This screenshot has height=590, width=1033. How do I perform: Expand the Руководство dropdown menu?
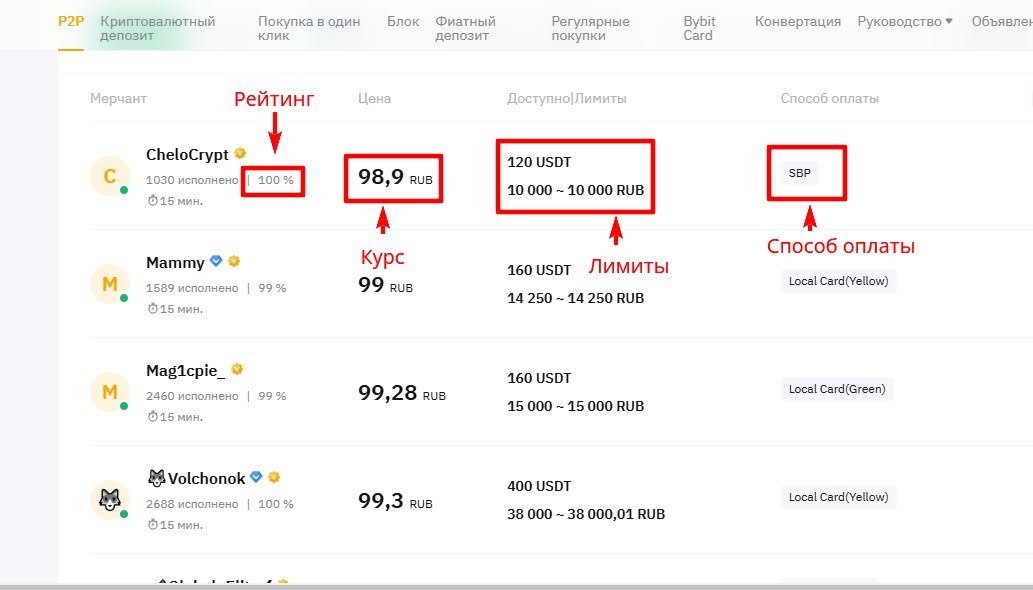click(x=904, y=21)
